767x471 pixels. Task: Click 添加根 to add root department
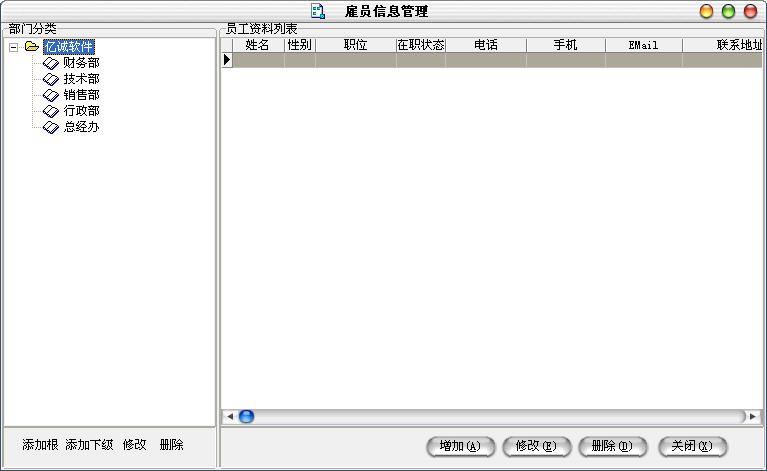click(40, 445)
